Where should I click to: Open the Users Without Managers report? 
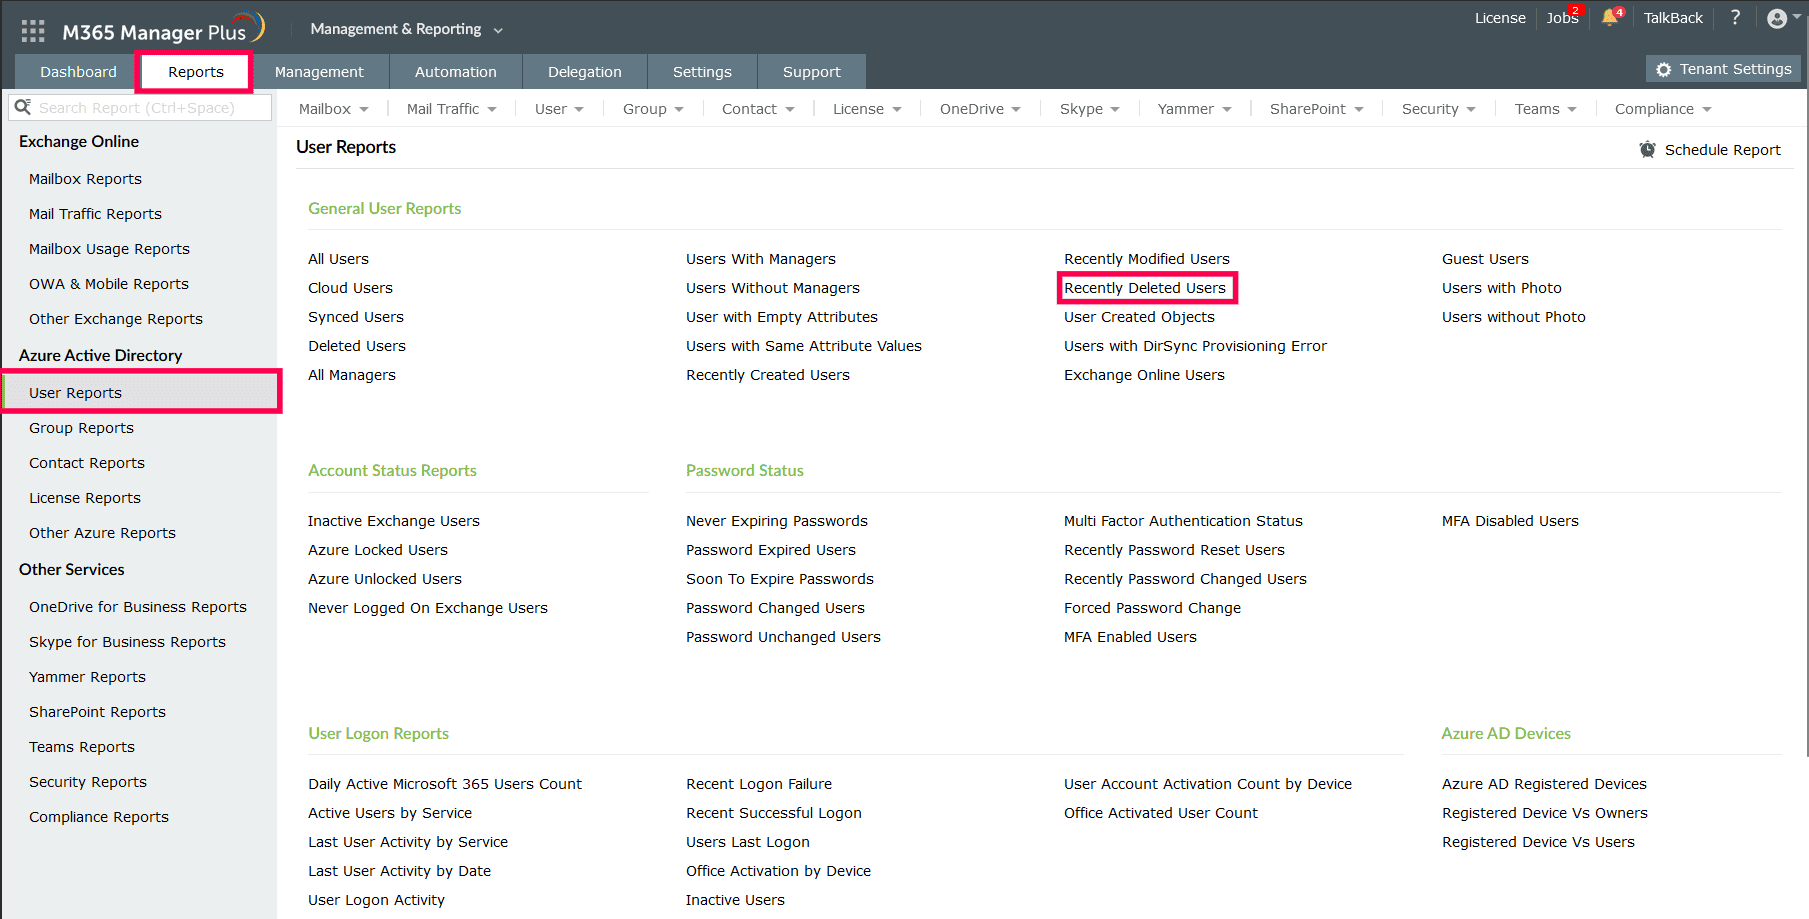(x=773, y=288)
